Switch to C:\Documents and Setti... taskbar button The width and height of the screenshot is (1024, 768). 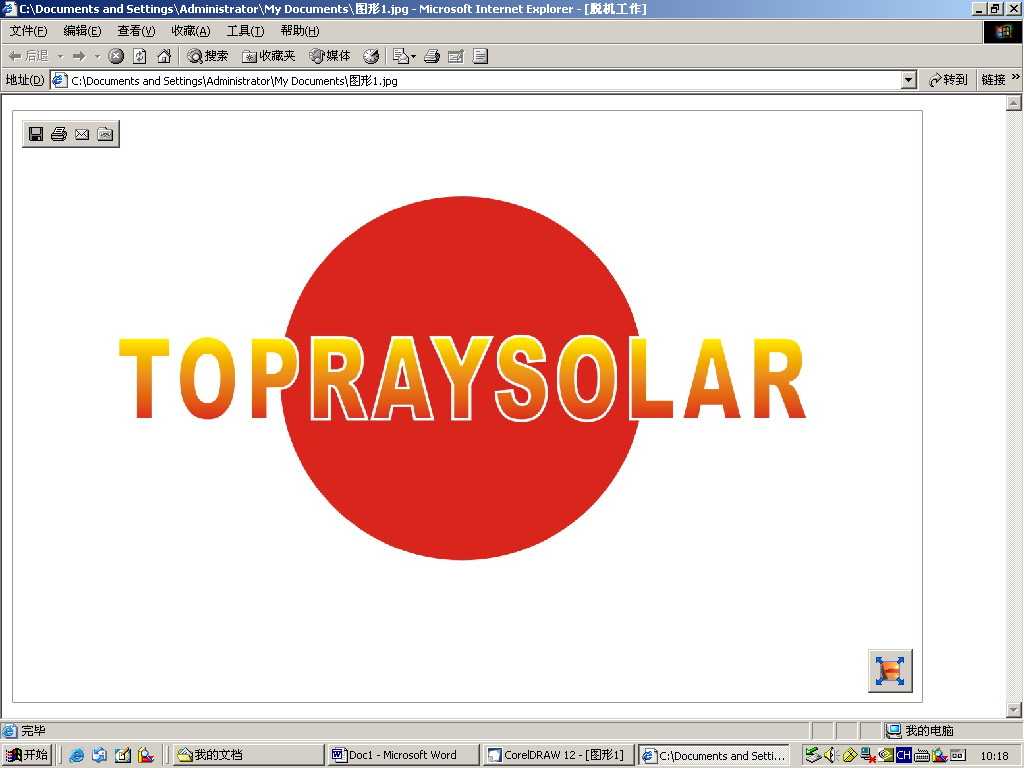(x=713, y=755)
